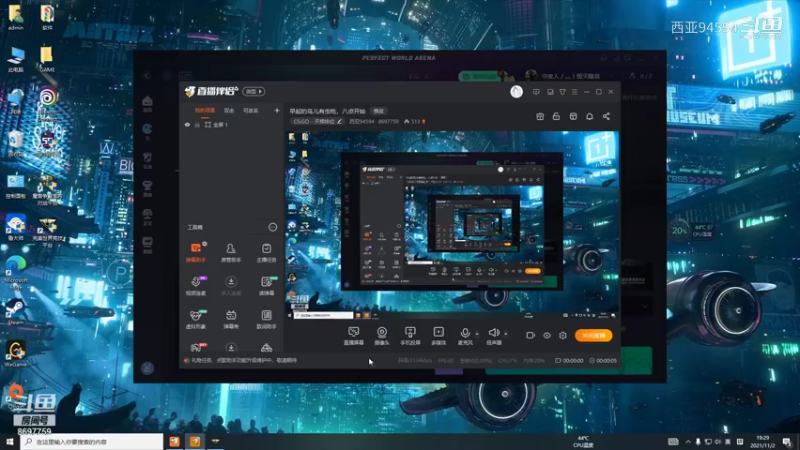Click the notice text in the status bar
Viewport: 800px width, 450px height.
pos(244,360)
